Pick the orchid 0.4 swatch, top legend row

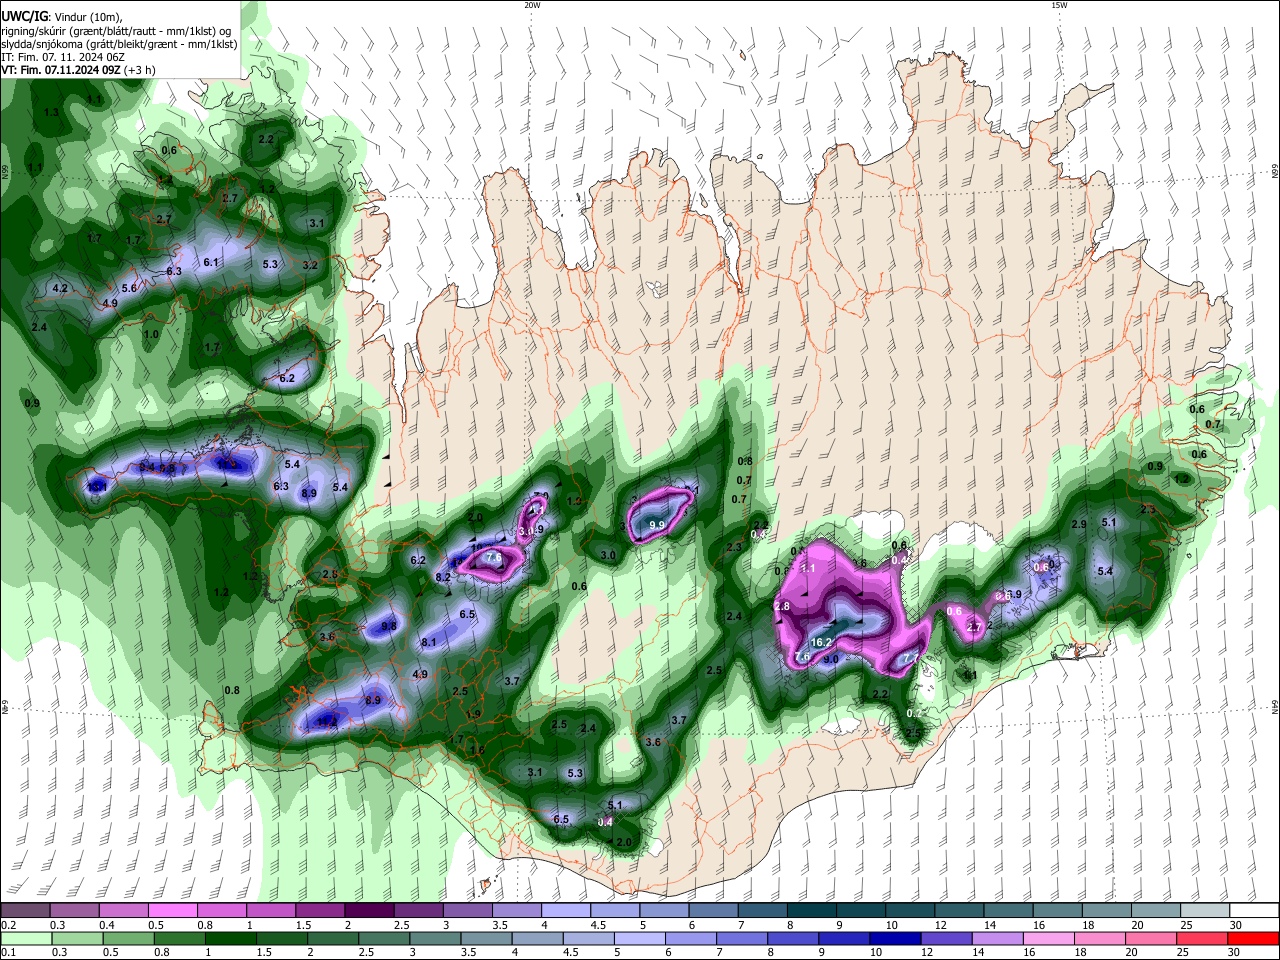[123, 910]
